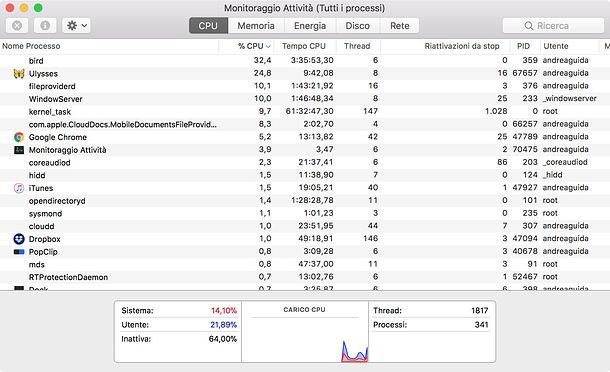The width and height of the screenshot is (610, 372).
Task: Sort by Riattivazioni da stop column
Action: coord(445,46)
